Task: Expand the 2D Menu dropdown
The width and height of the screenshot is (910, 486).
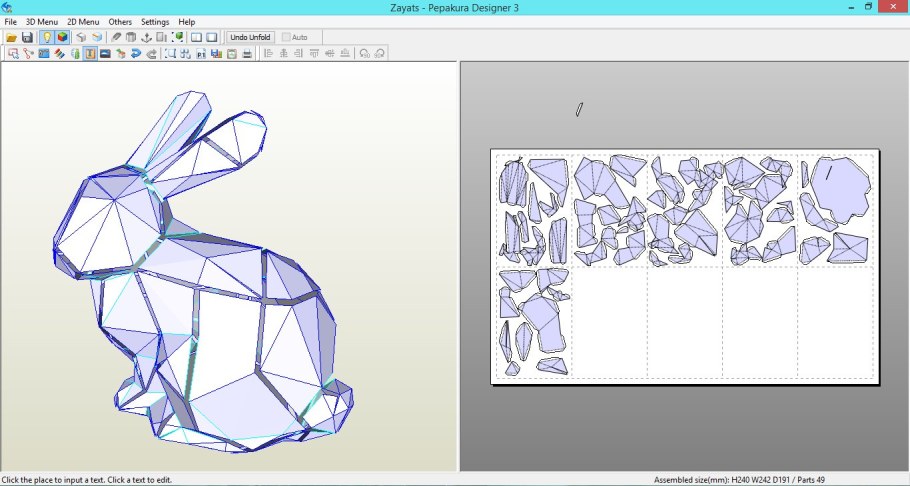Action: point(83,21)
